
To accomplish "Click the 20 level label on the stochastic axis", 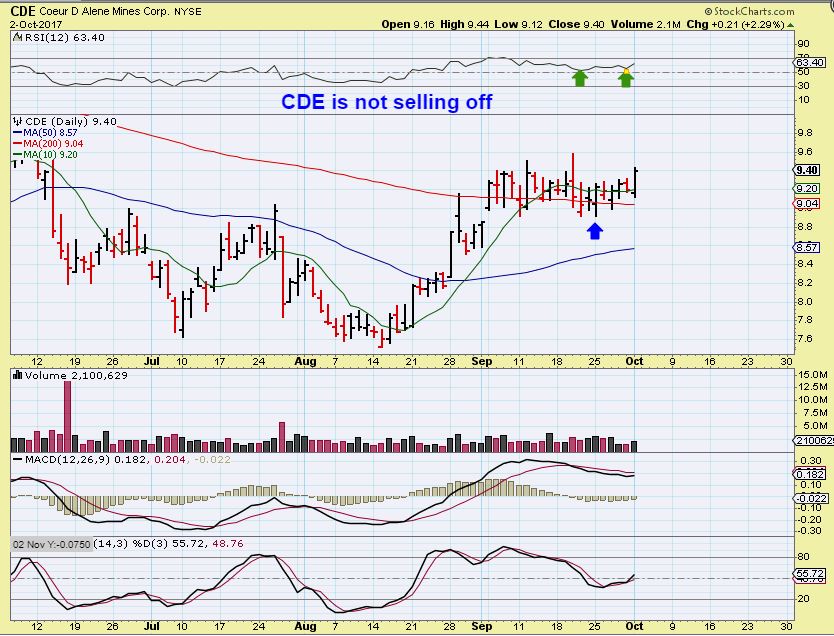I will coord(803,599).
